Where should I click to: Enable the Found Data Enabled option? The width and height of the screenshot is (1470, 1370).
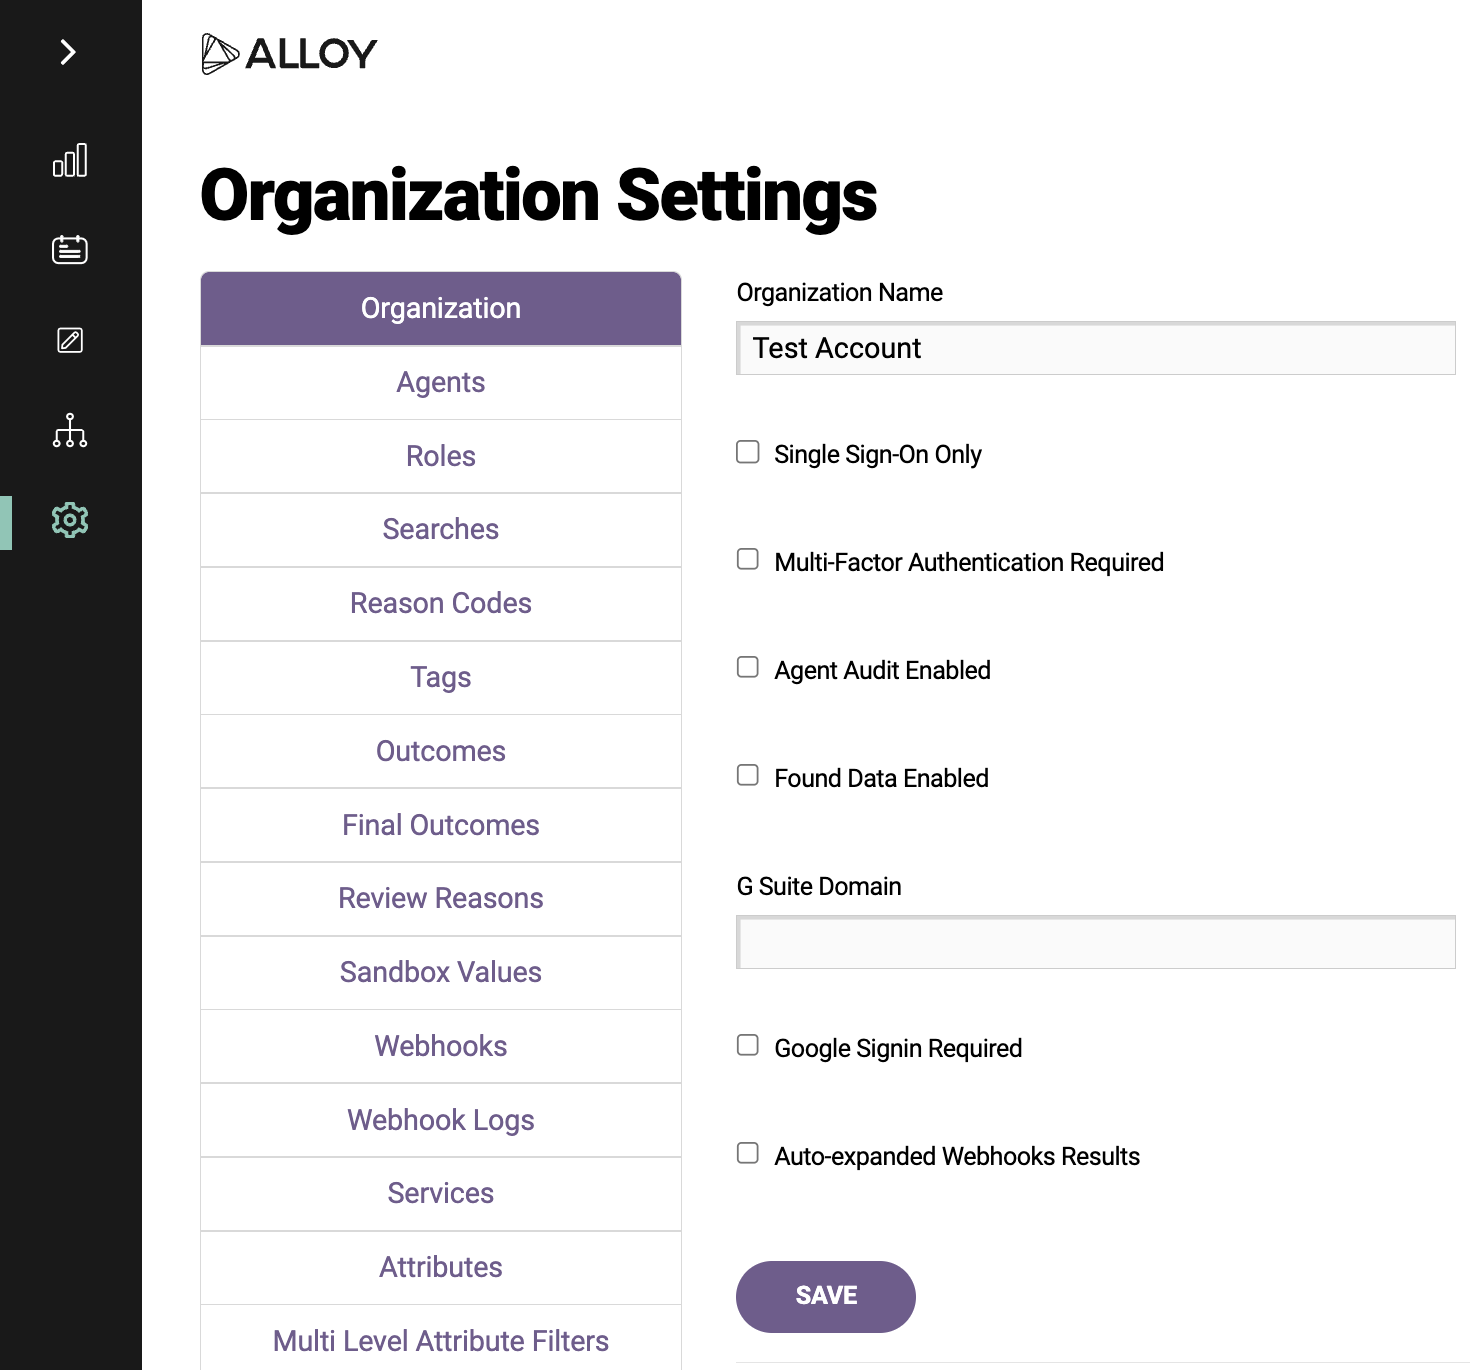[748, 775]
